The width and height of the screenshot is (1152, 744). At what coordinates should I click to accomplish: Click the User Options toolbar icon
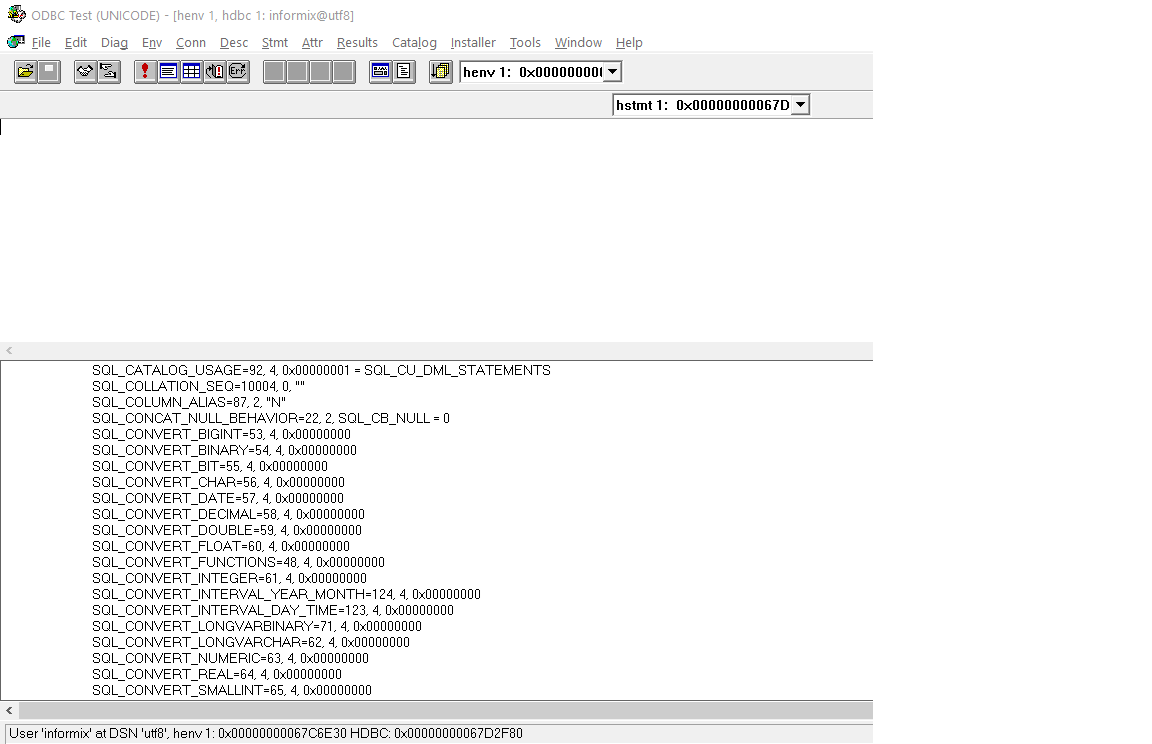(x=381, y=72)
